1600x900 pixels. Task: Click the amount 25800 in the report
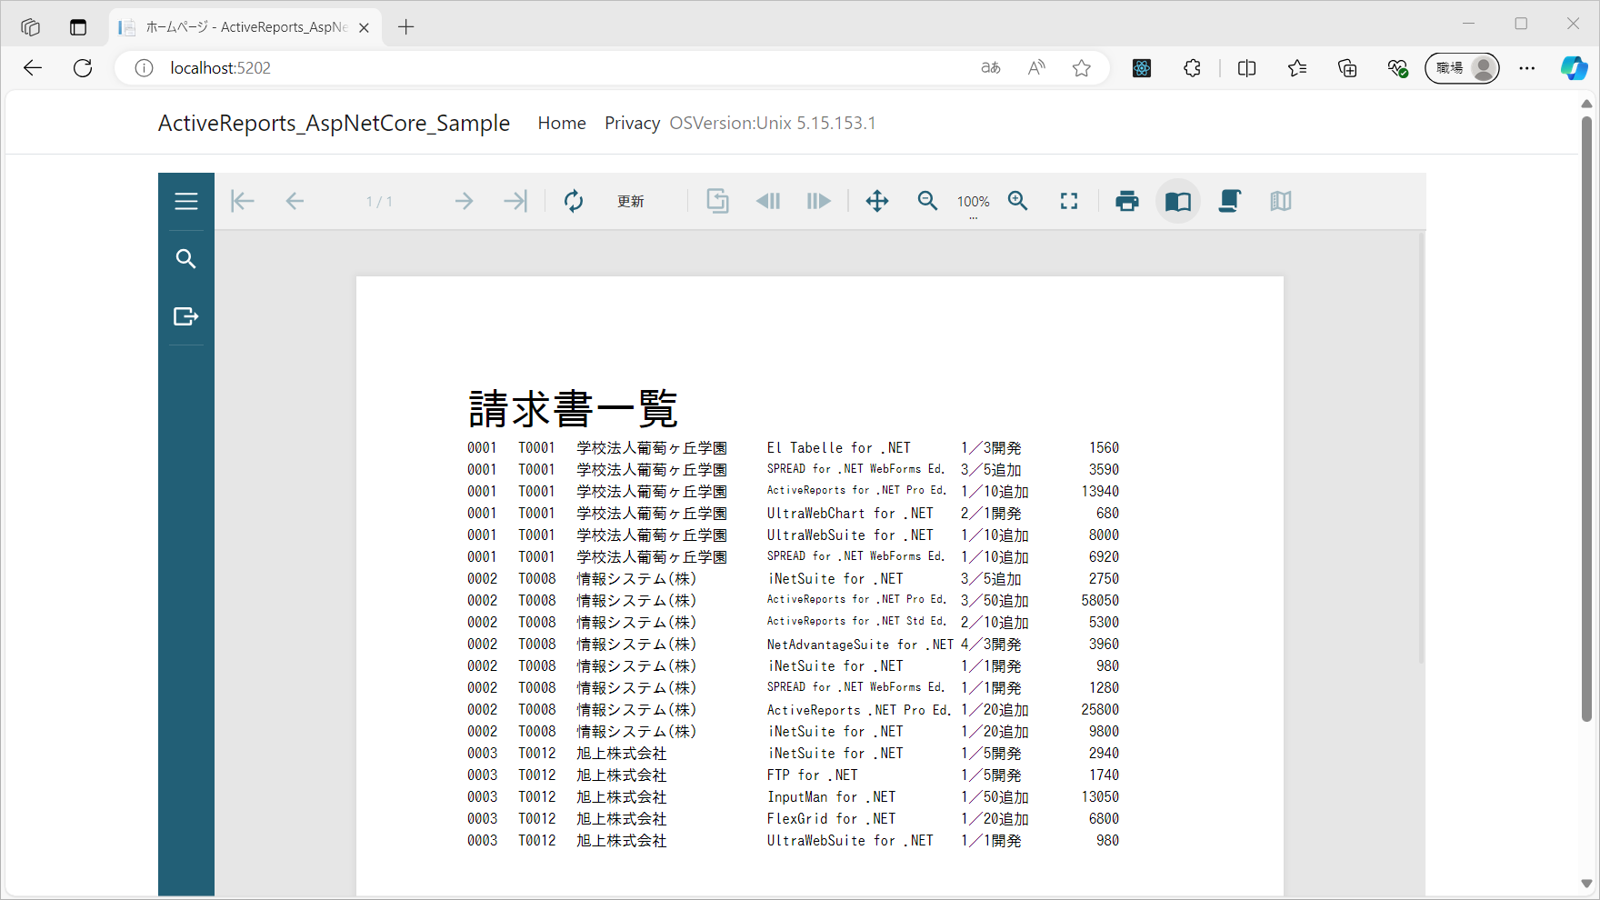[1100, 710]
